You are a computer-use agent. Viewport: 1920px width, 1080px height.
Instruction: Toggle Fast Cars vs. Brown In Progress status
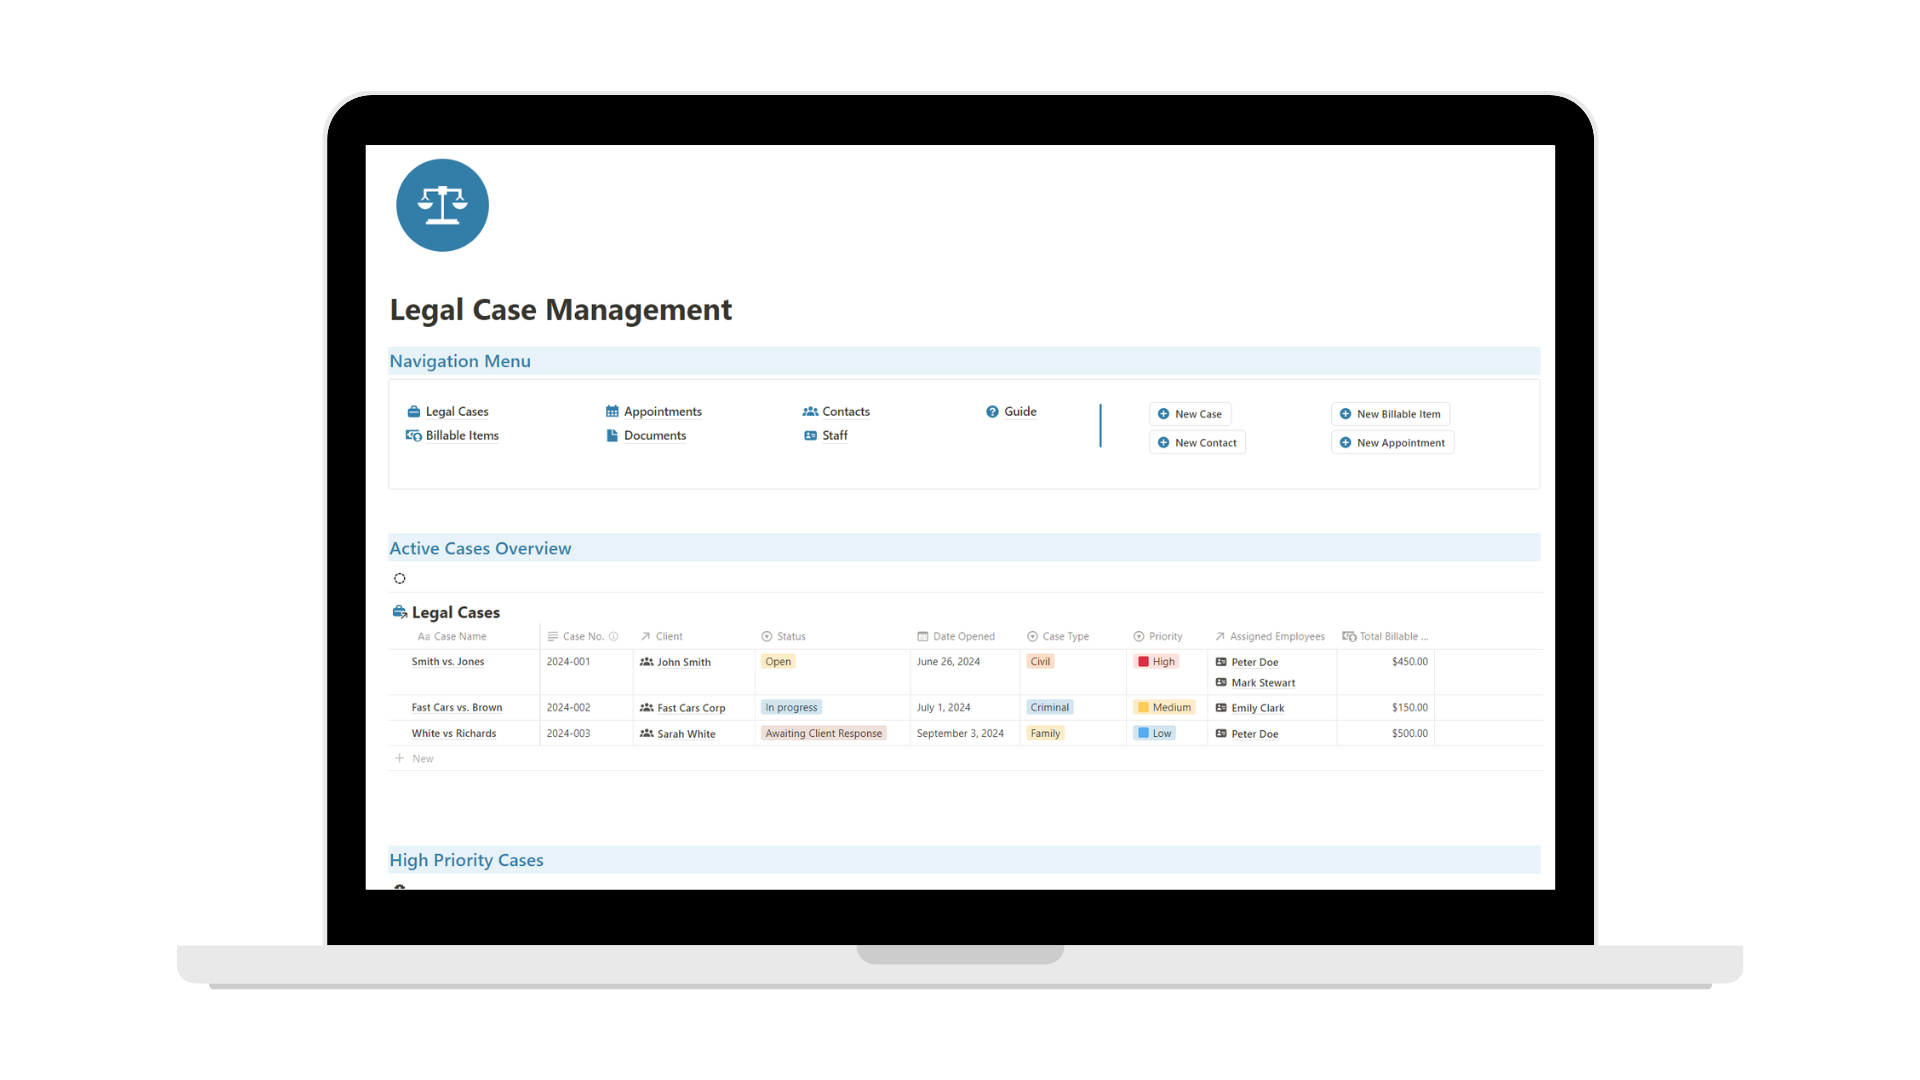(x=790, y=707)
